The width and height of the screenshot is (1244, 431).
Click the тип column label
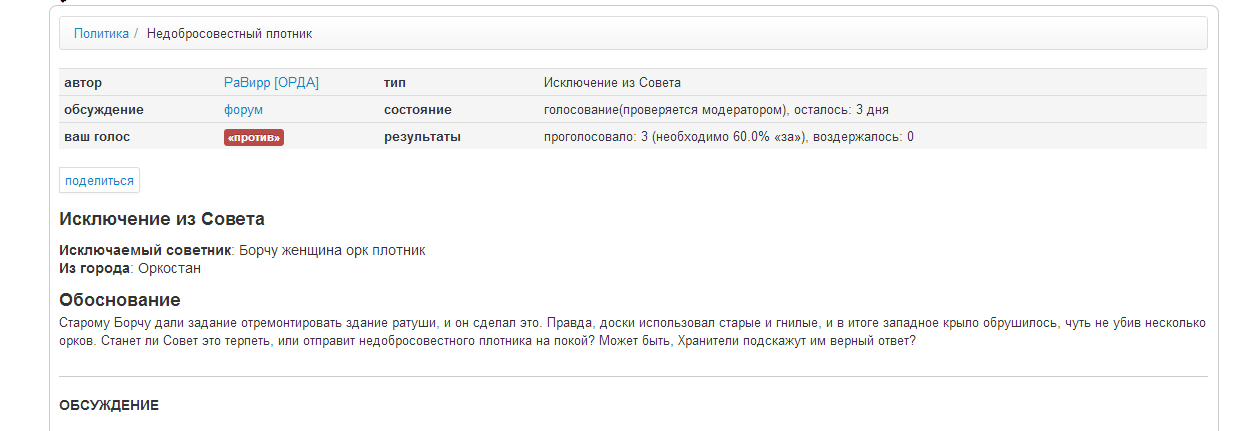click(x=395, y=82)
